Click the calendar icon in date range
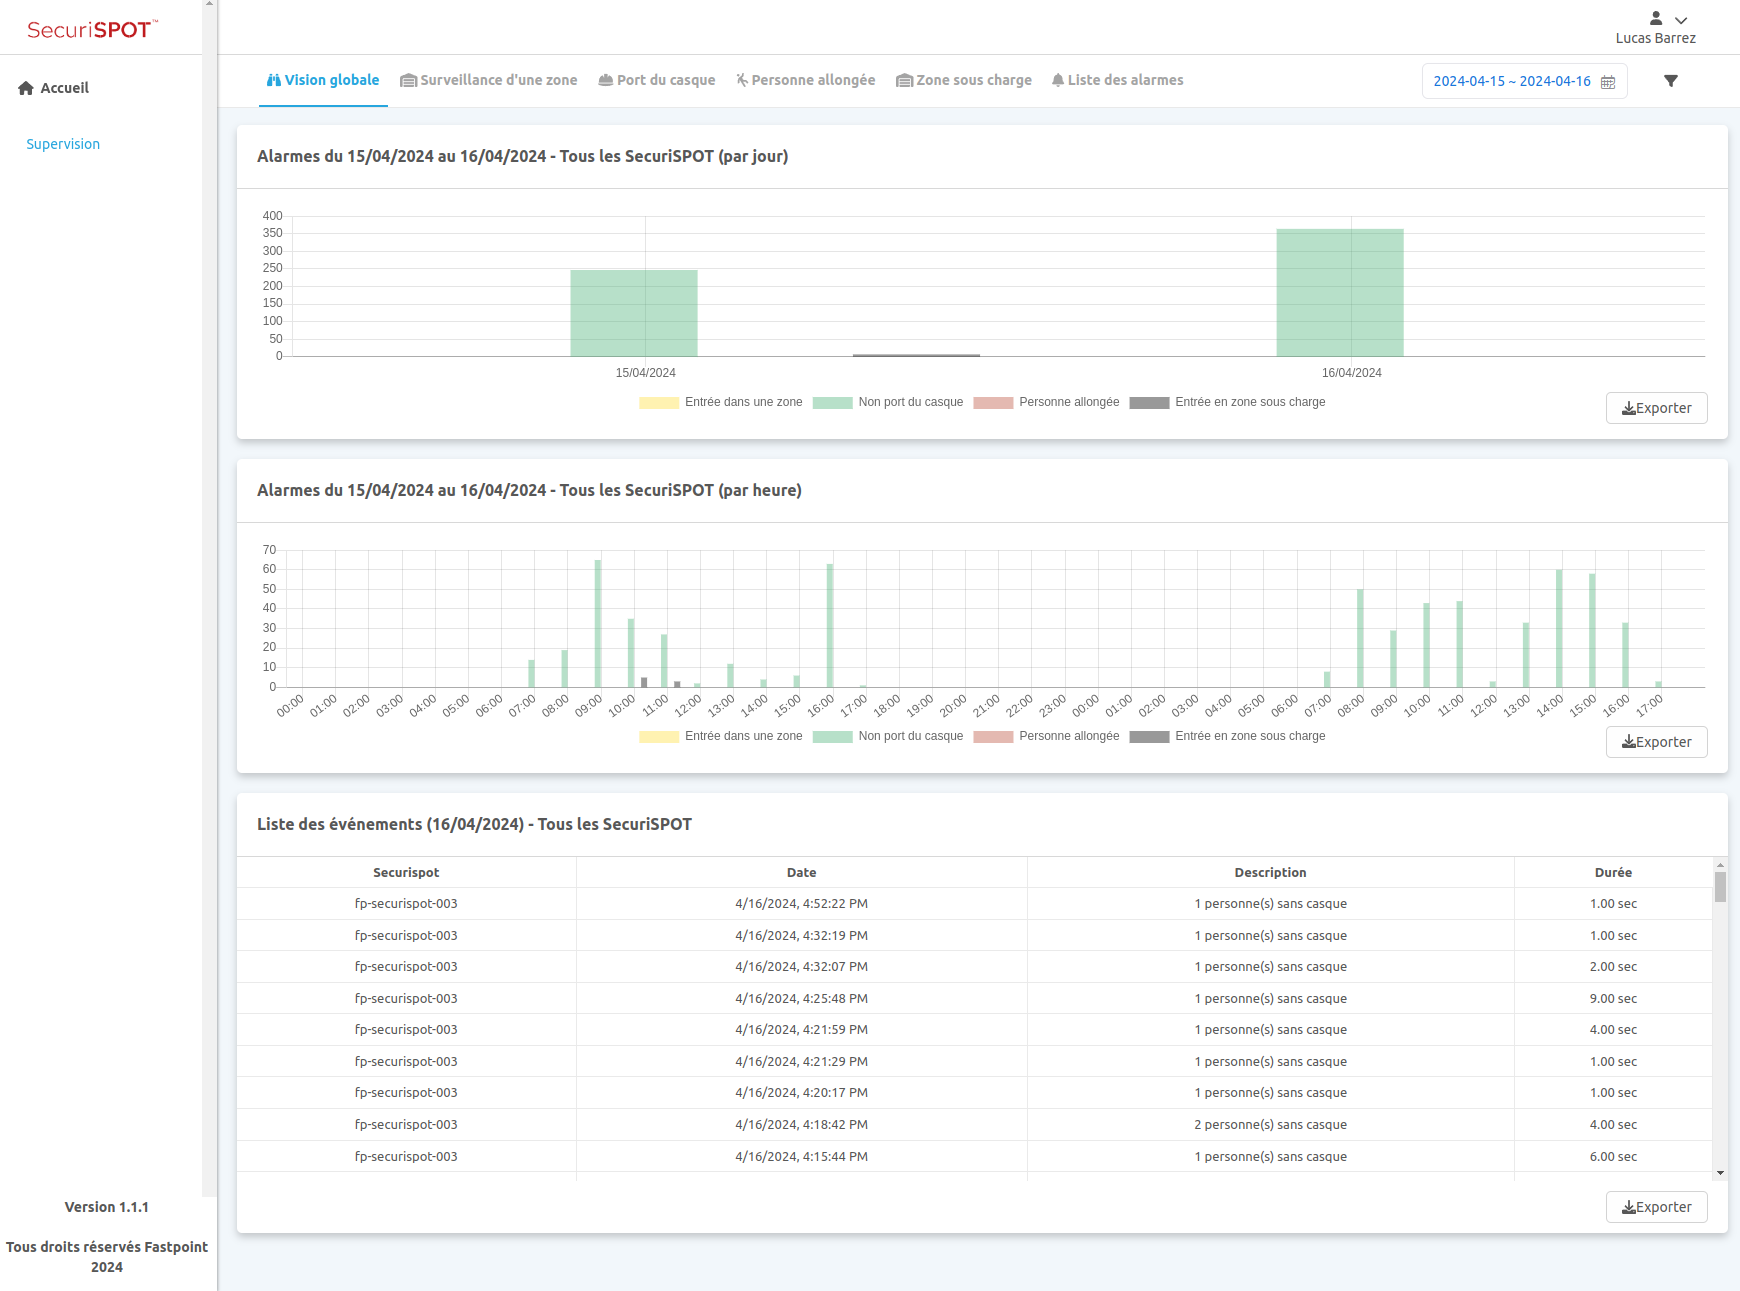Viewport: 1740px width, 1291px height. 1608,82
